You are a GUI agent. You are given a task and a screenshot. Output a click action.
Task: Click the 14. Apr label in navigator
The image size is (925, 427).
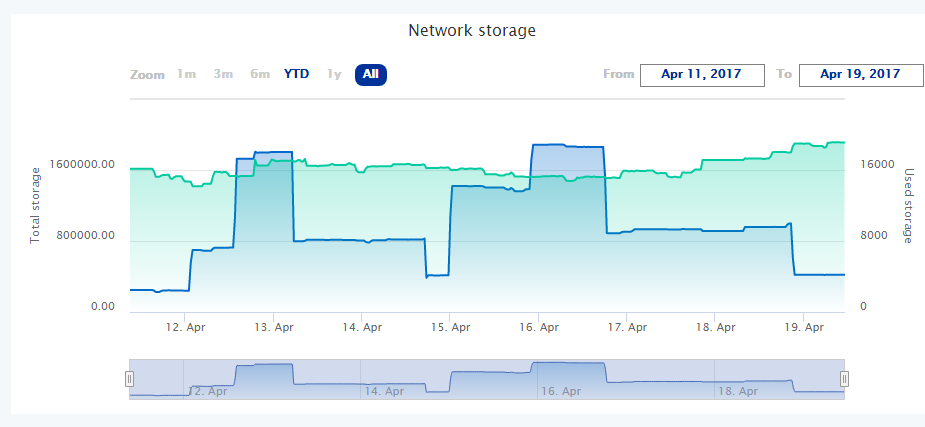tap(384, 391)
